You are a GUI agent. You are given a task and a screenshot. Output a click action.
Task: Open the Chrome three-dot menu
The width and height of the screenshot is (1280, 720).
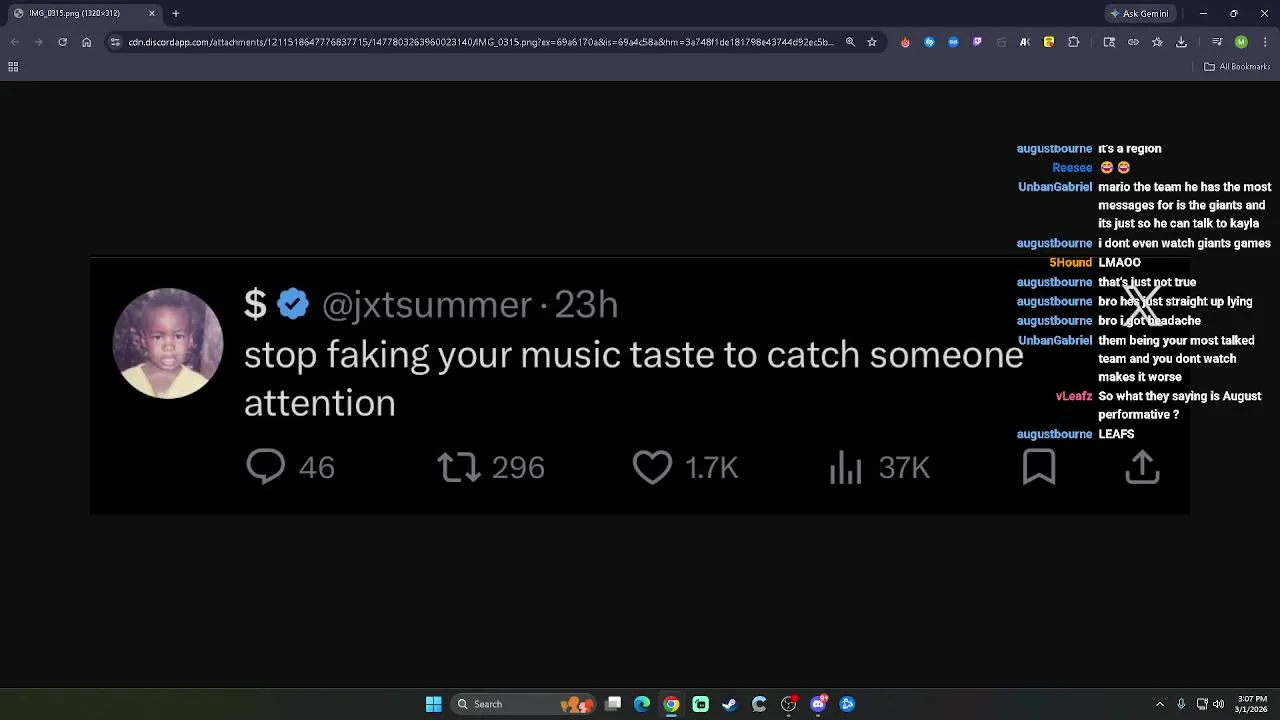[1265, 42]
